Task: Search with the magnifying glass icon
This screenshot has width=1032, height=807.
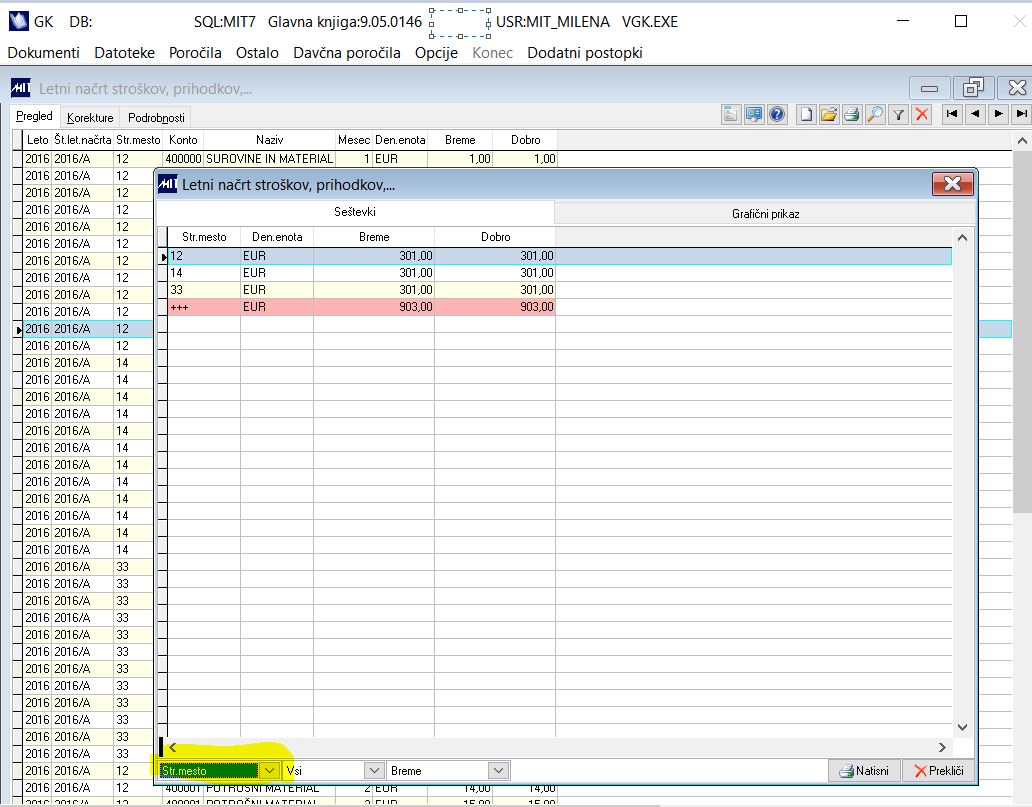Action: pos(875,115)
